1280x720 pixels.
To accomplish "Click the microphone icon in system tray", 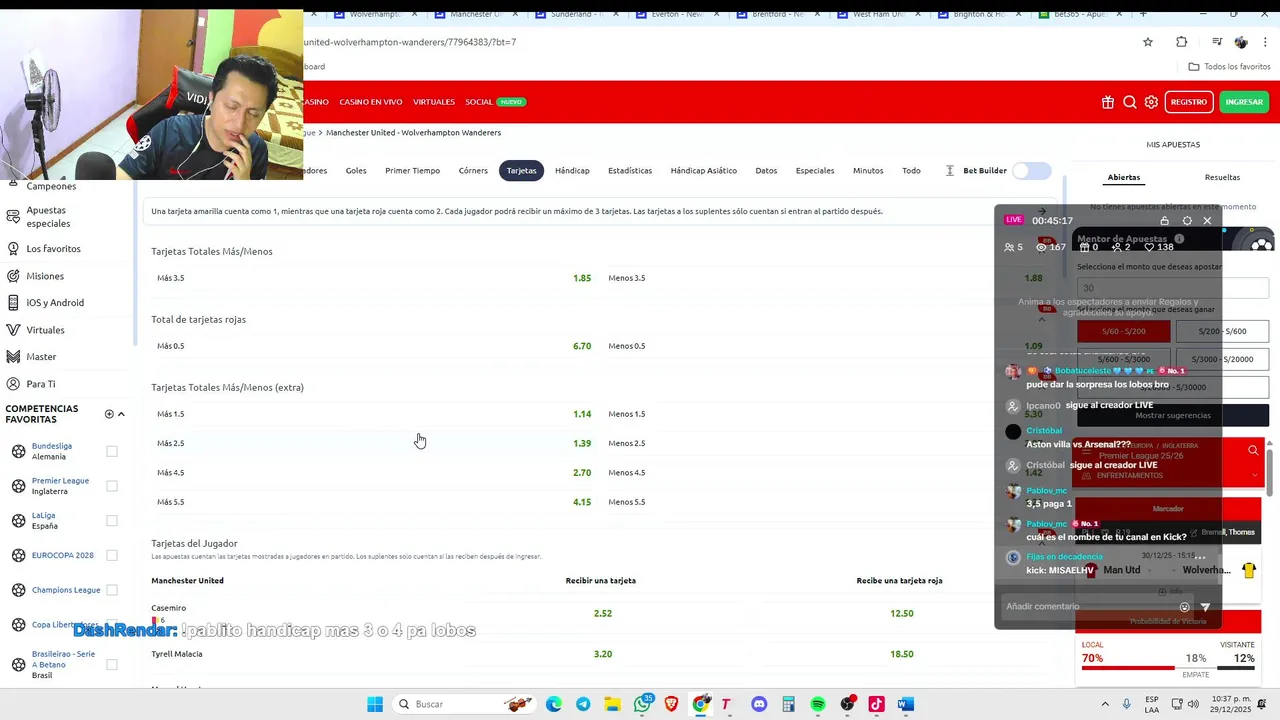I will (1127, 704).
